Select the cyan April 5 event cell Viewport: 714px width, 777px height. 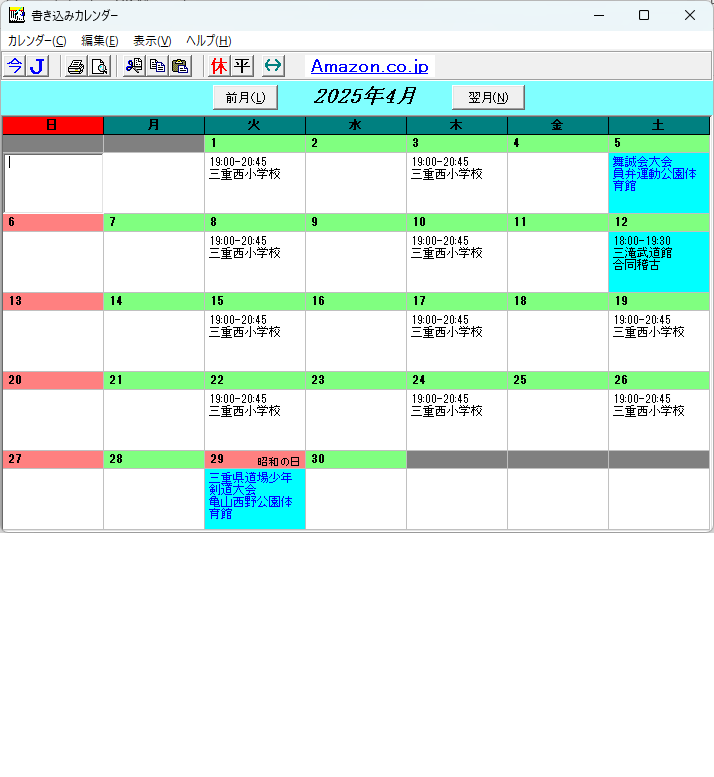click(x=658, y=182)
